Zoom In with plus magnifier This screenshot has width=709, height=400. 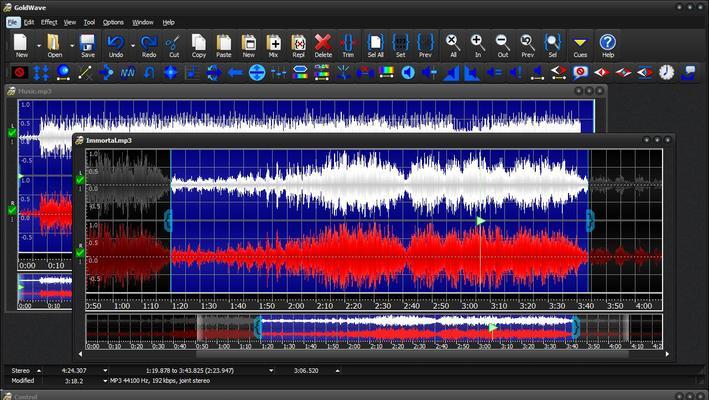click(477, 46)
